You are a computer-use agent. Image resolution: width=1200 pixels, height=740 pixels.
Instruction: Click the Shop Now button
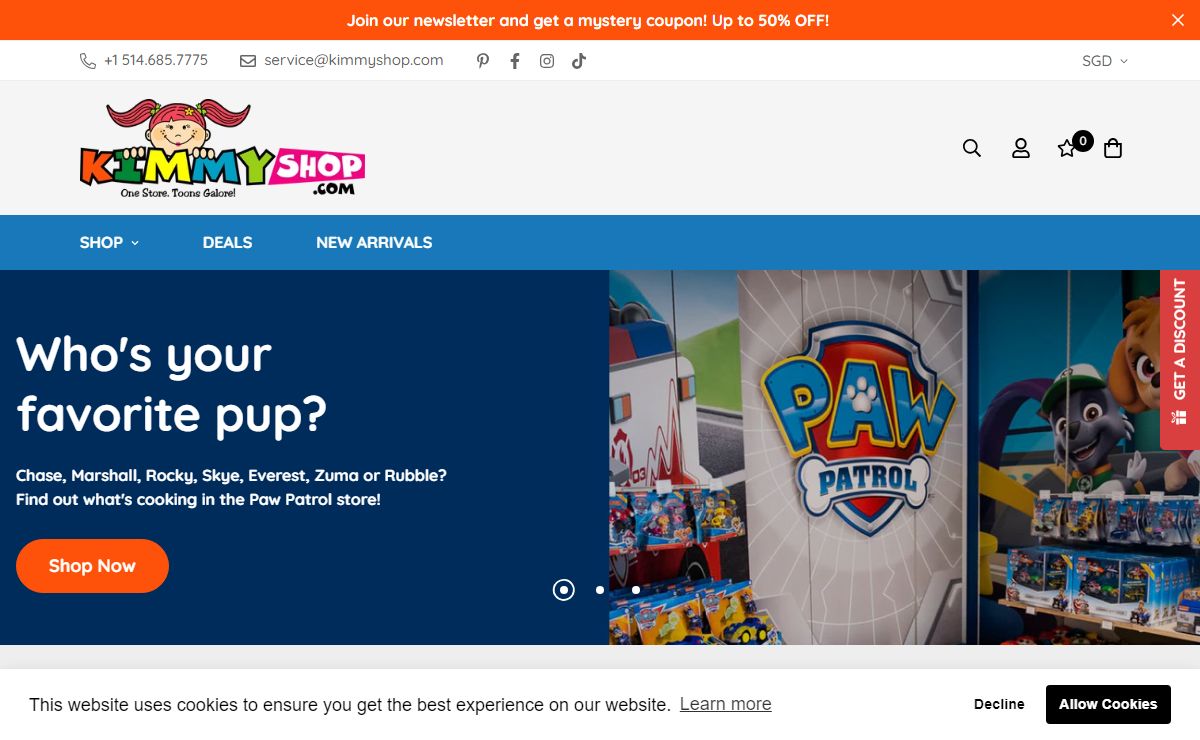[92, 566]
